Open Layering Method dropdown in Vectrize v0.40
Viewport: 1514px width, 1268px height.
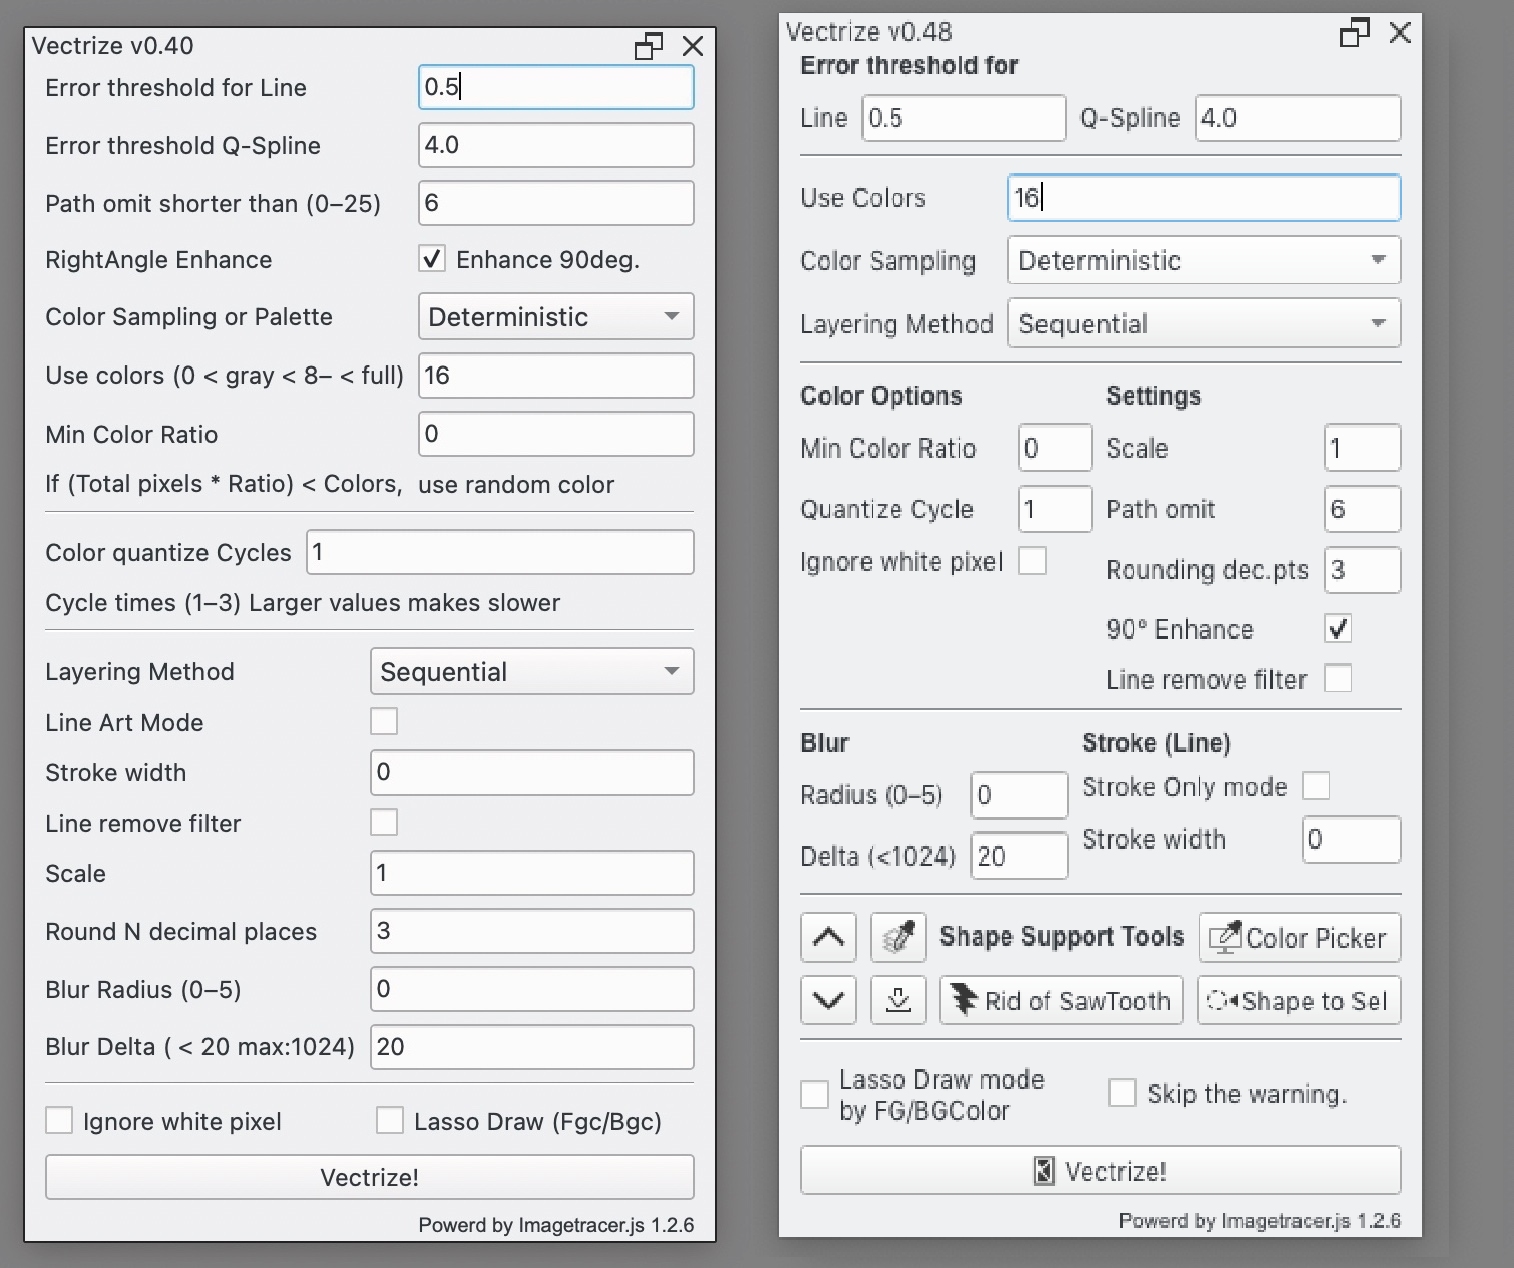(x=532, y=671)
